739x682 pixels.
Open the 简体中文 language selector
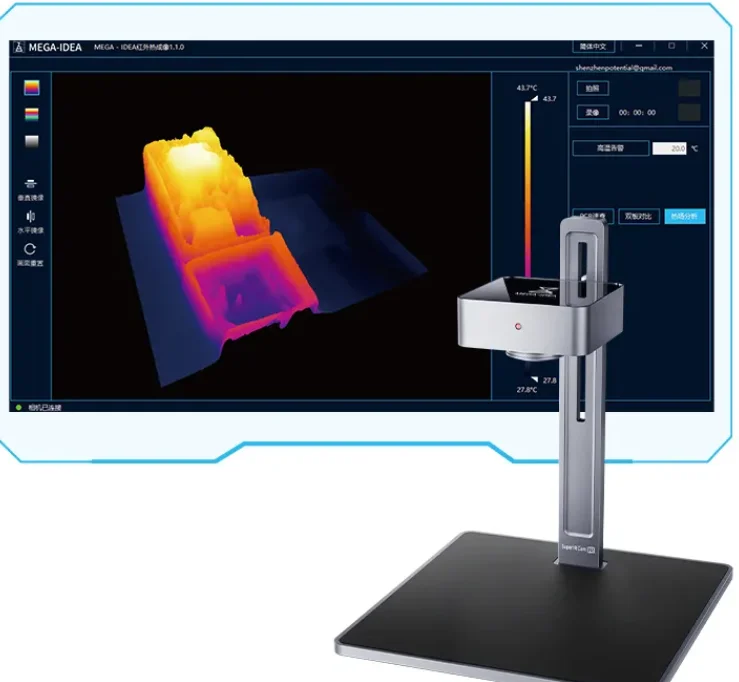(x=593, y=47)
